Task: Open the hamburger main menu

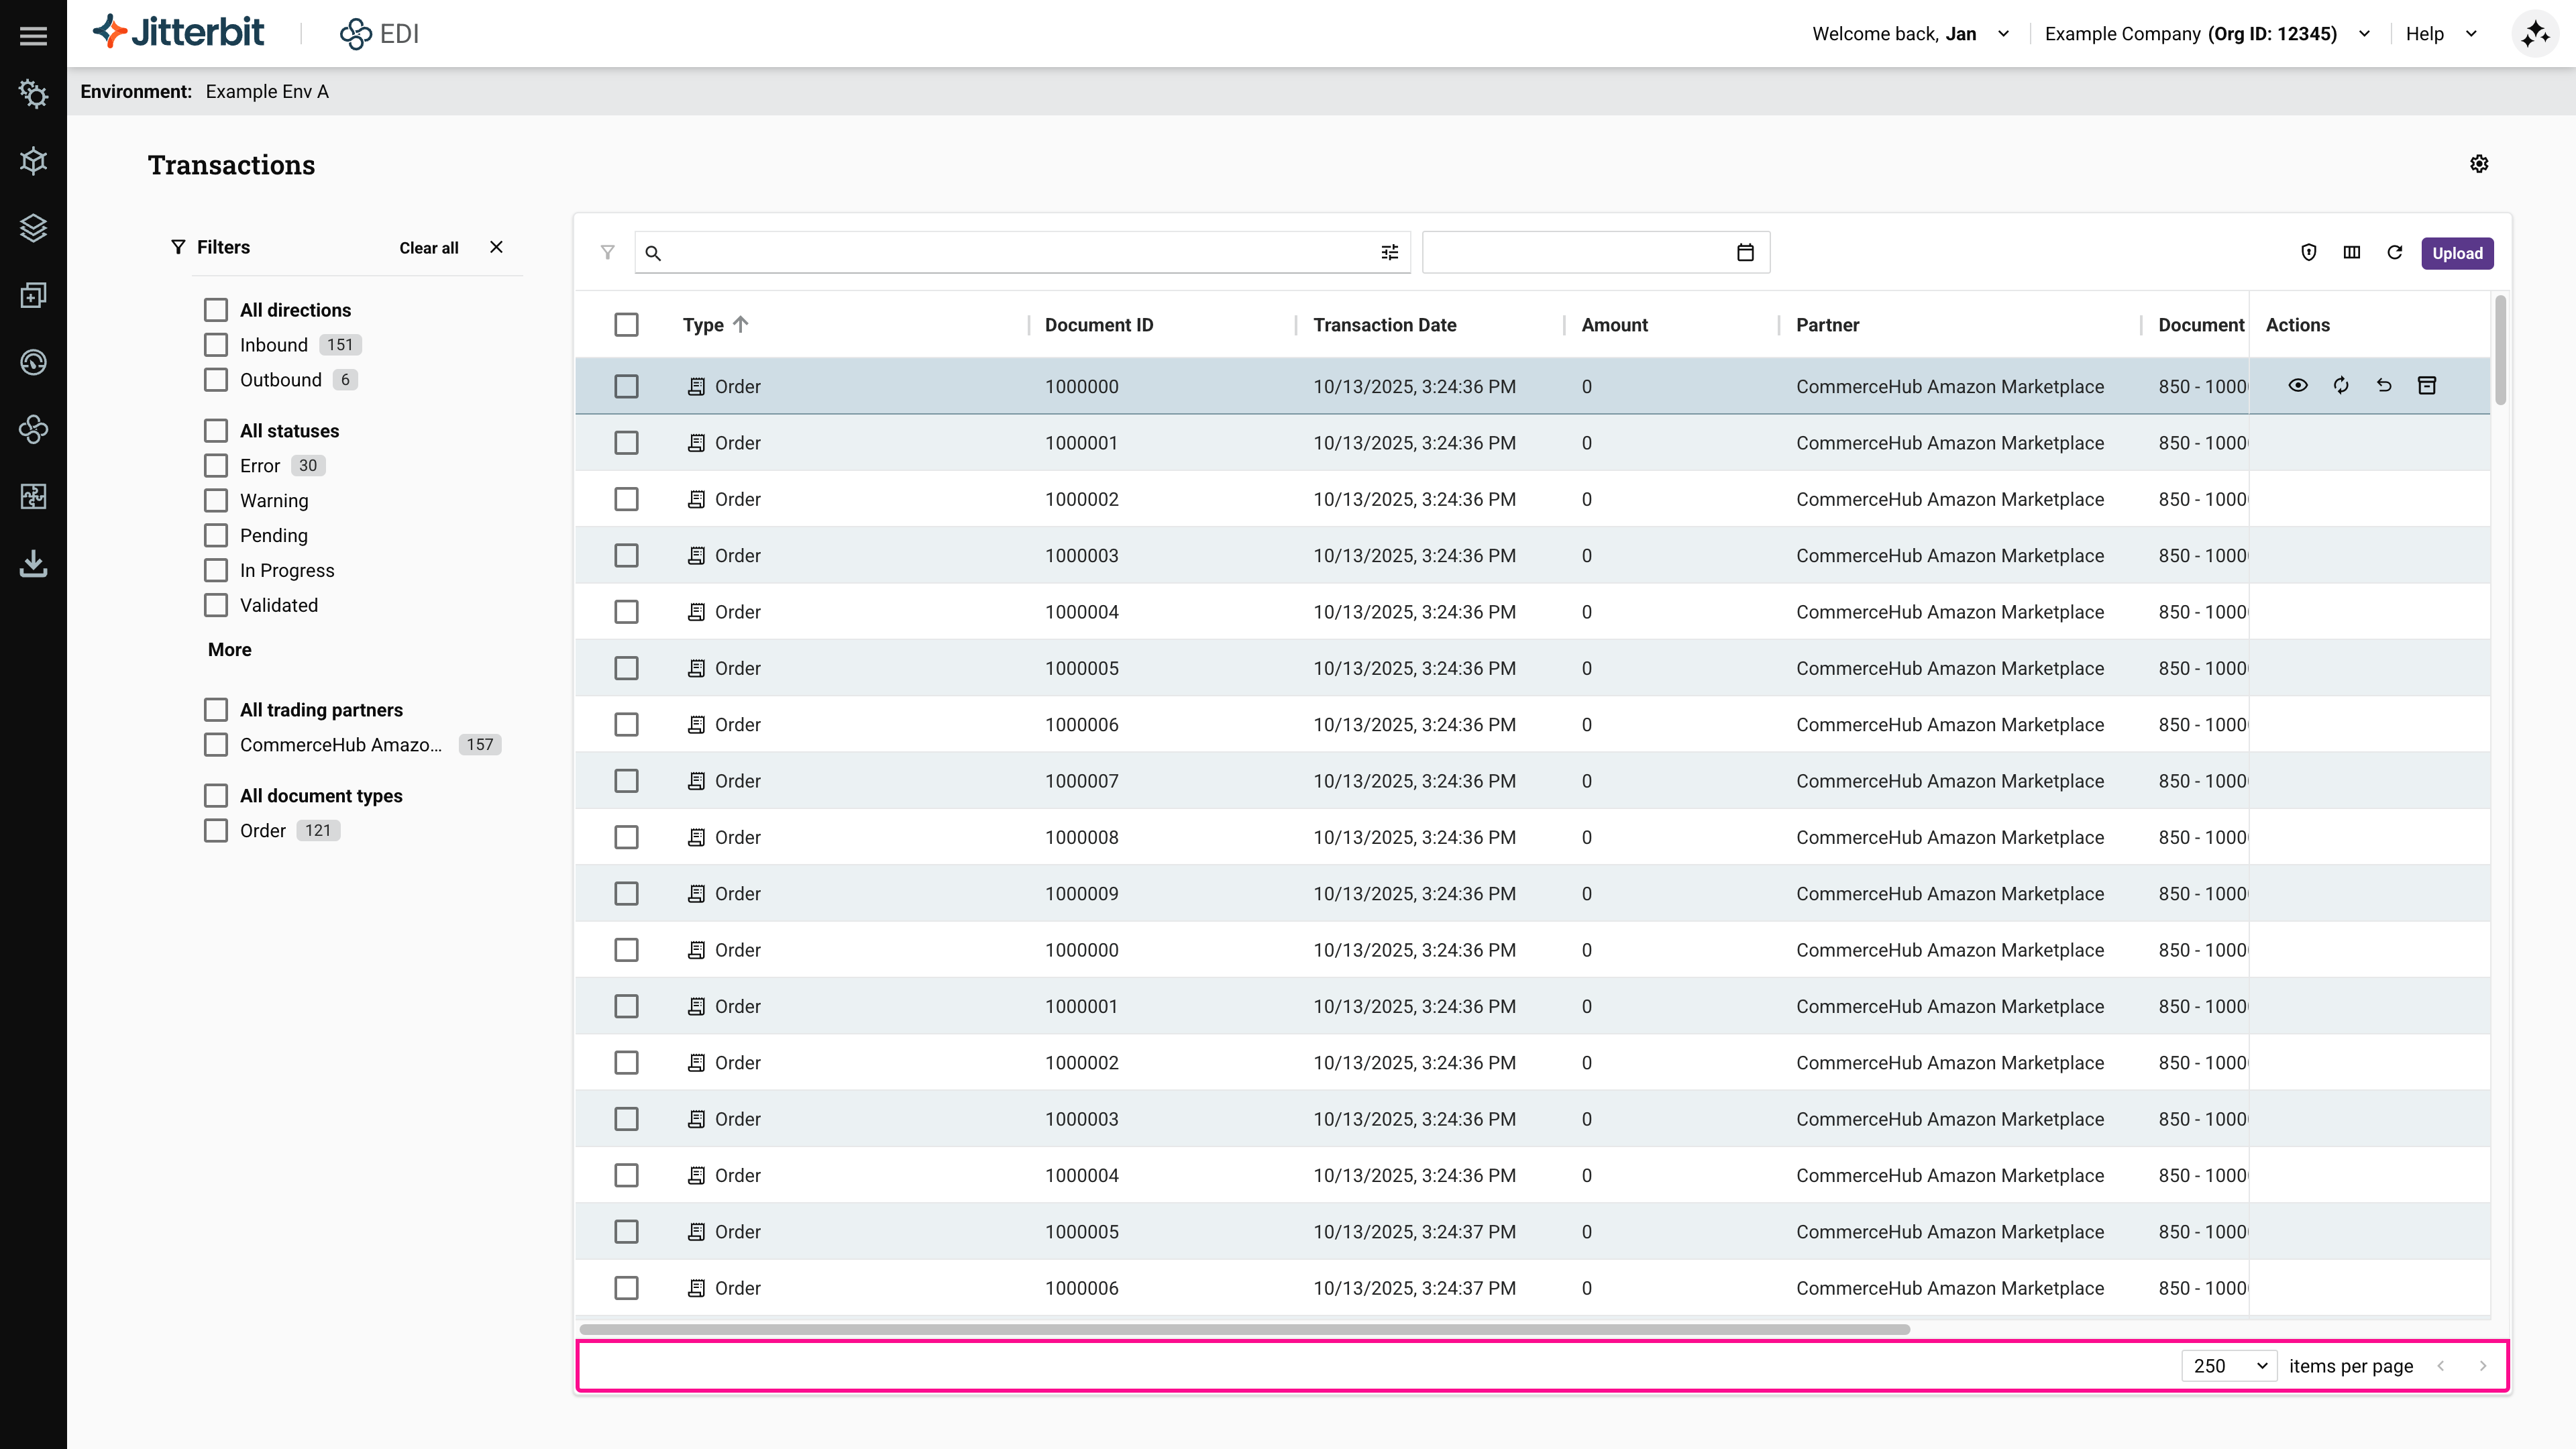Action: [33, 36]
